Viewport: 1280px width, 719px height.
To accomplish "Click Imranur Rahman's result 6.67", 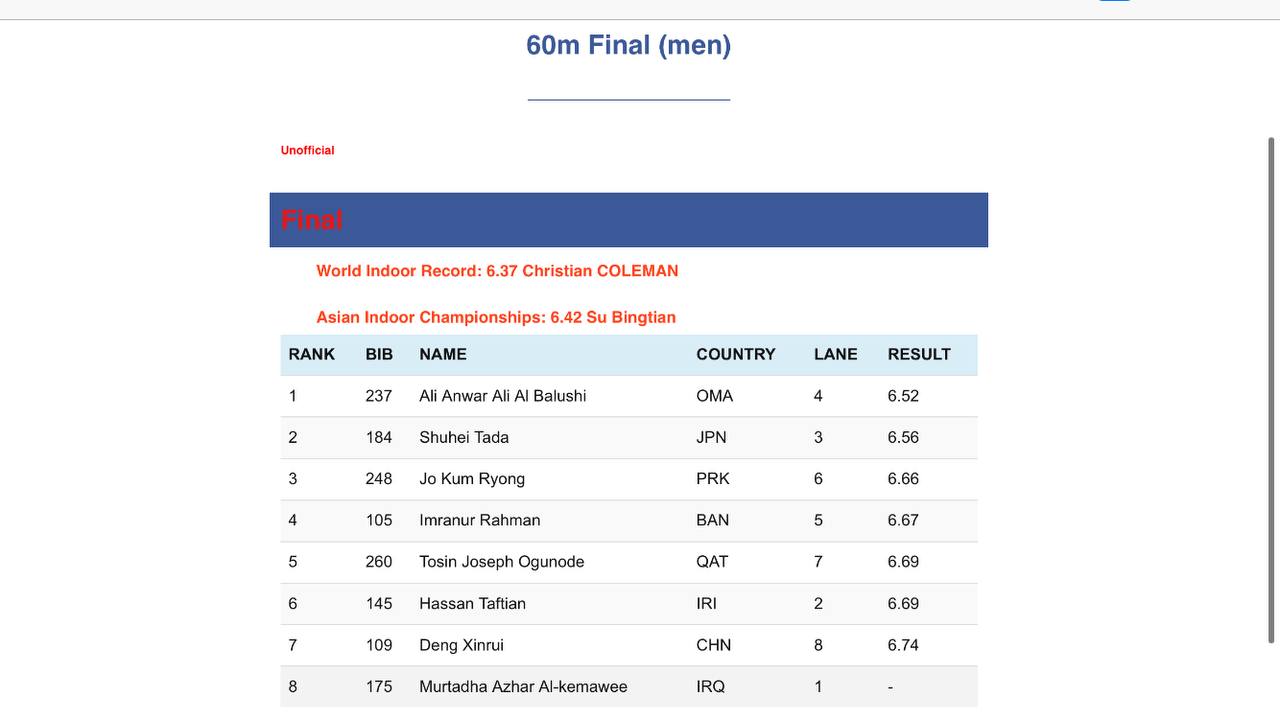I will [903, 520].
